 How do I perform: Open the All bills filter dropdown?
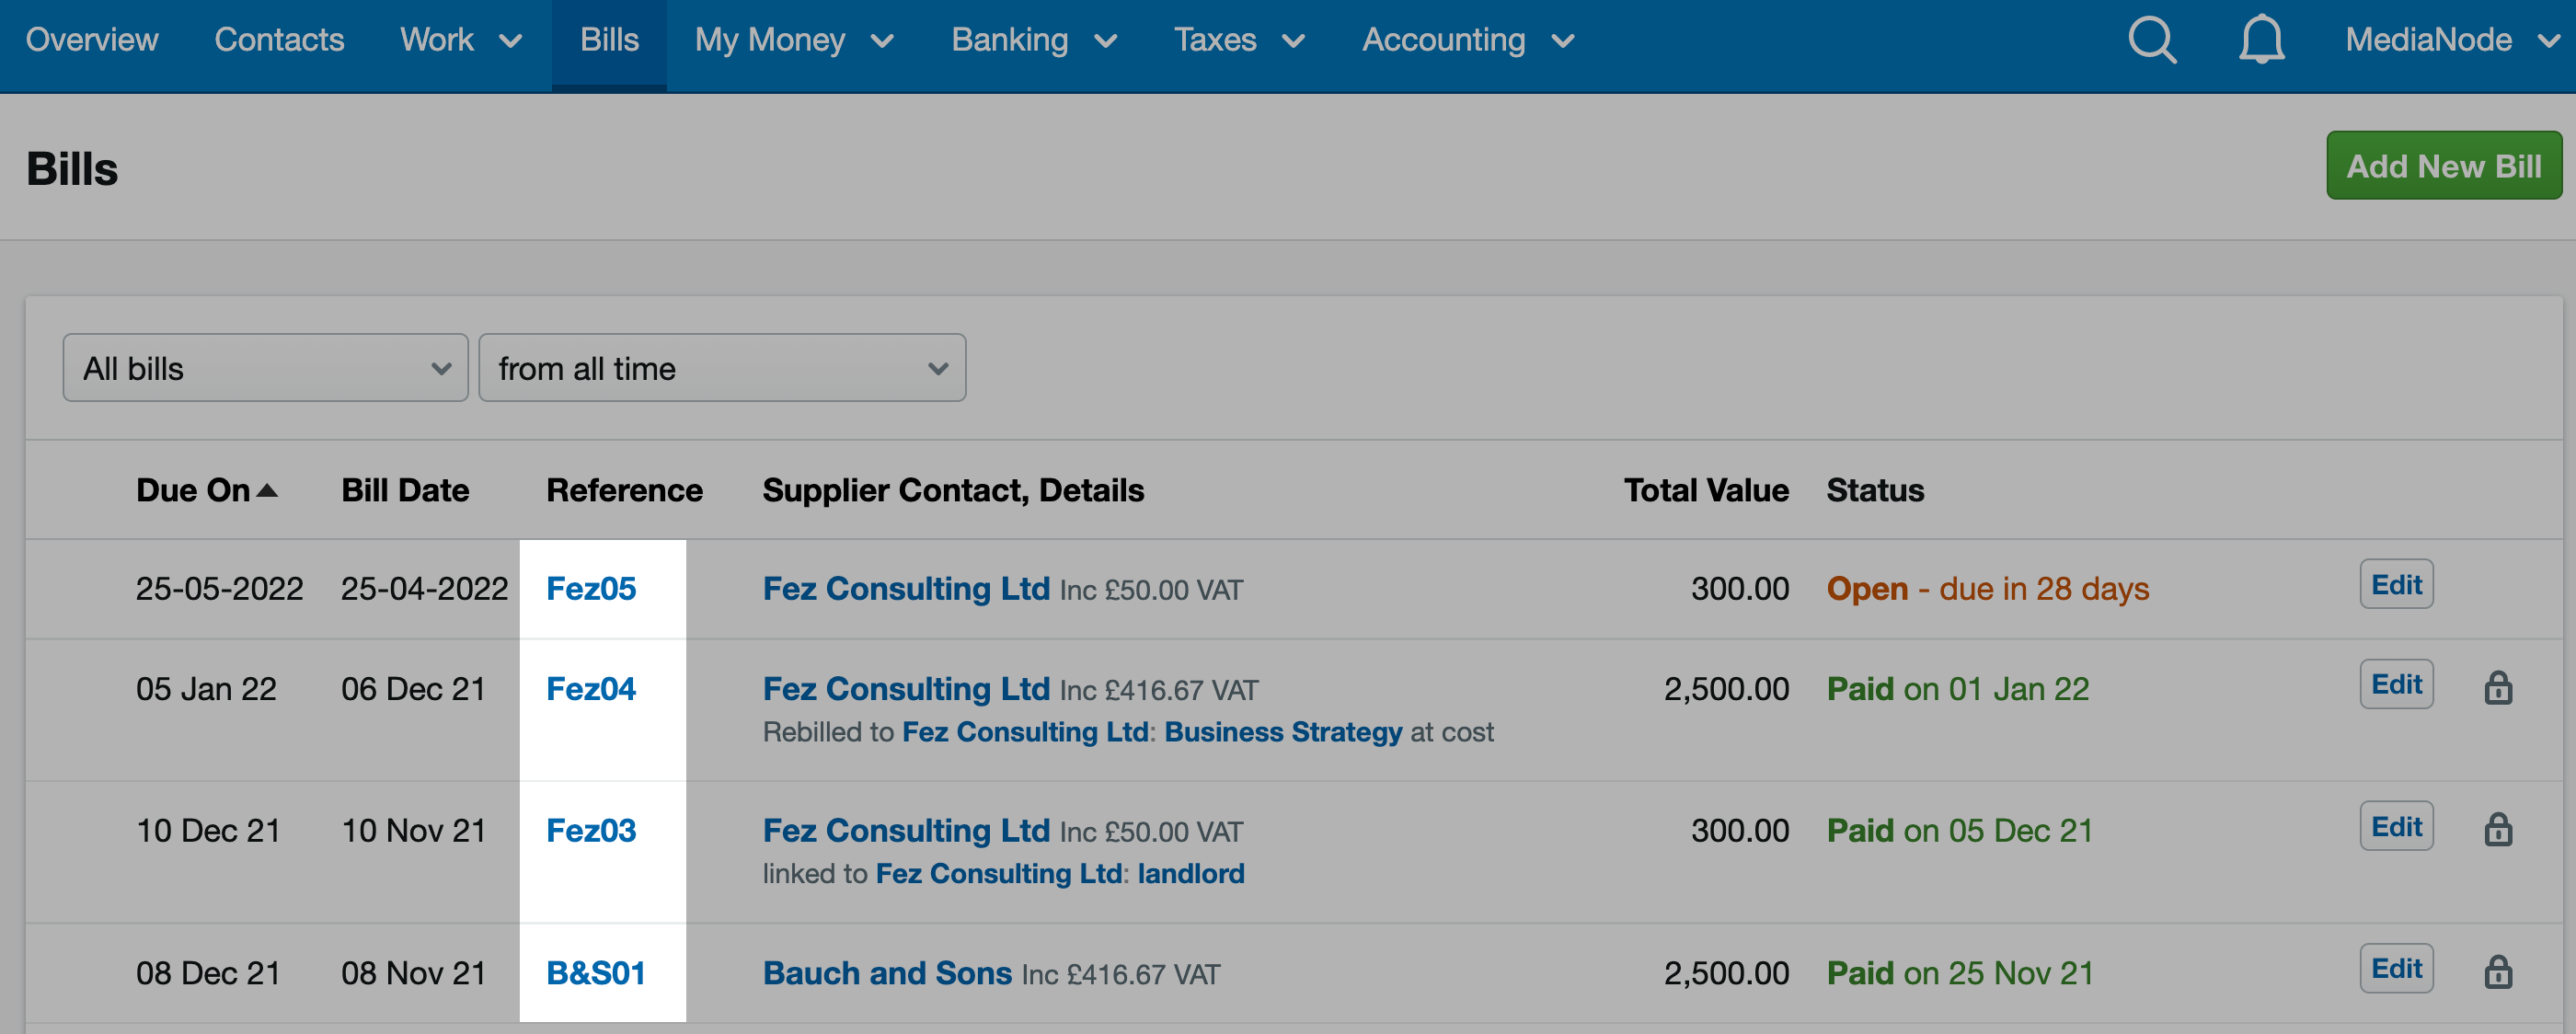coord(264,368)
